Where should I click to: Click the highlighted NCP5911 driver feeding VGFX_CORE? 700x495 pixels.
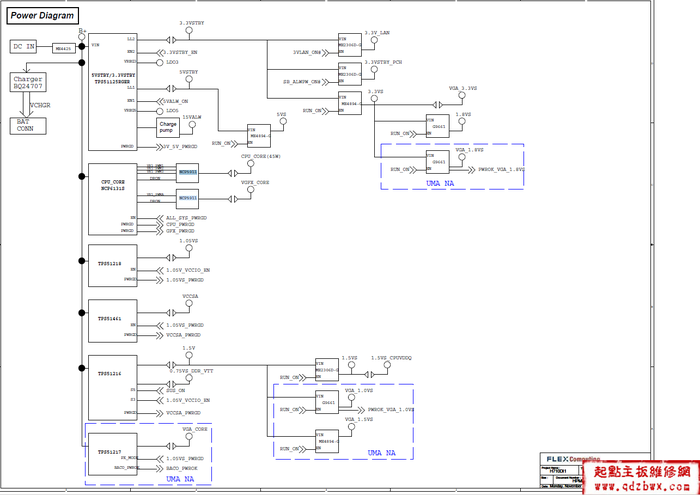(x=188, y=198)
